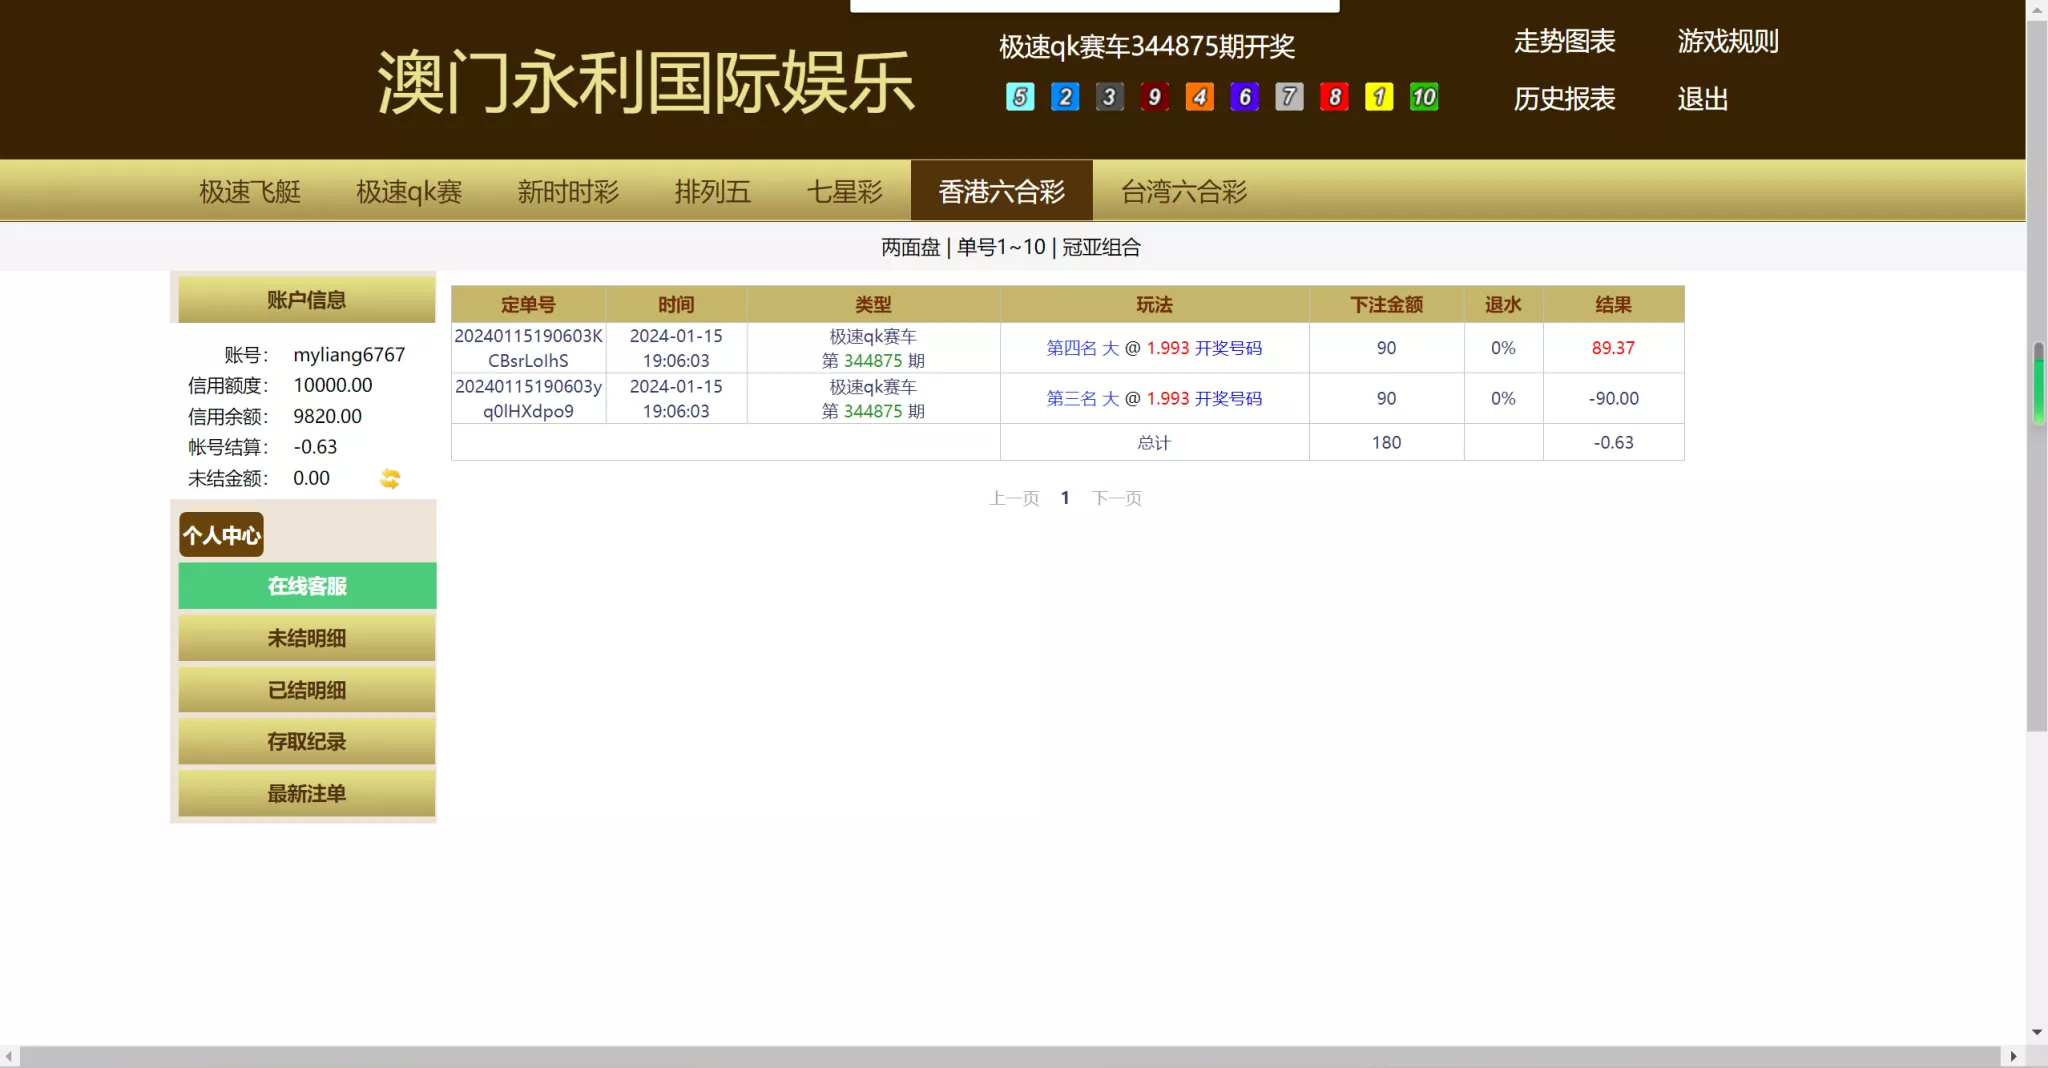Open the 个人中心 personal center
This screenshot has width=2048, height=1068.
(x=221, y=534)
